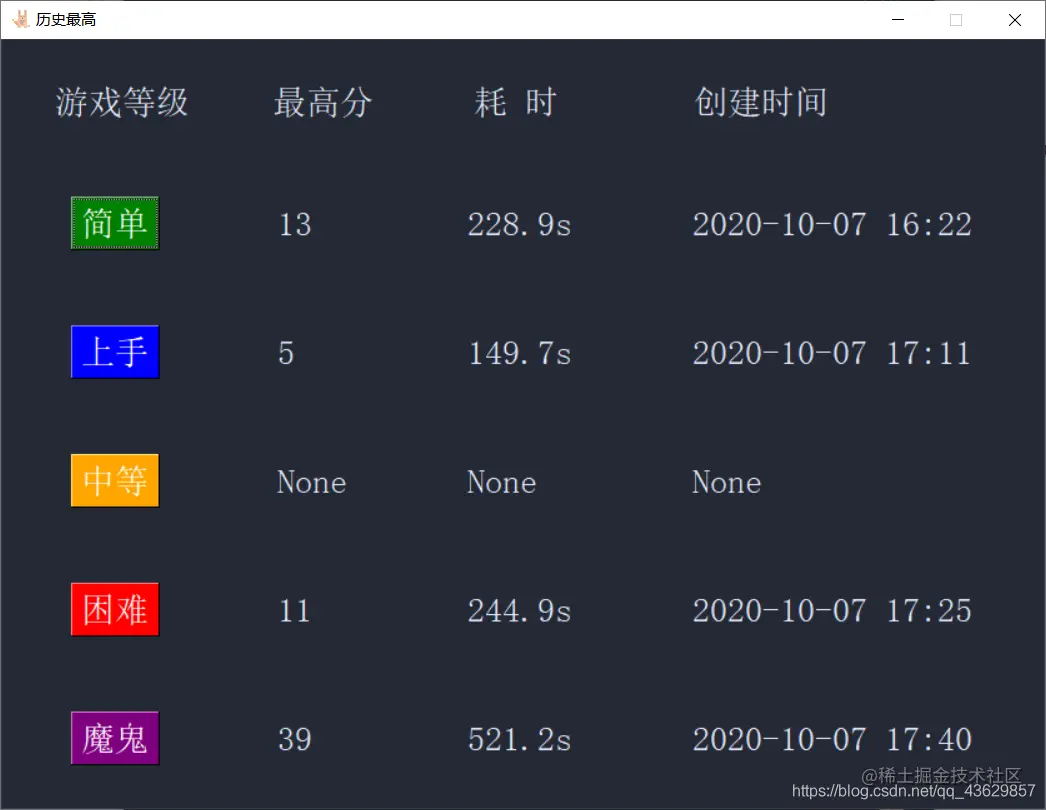
Task: Click the 魔鬼 row score 39
Action: 293,739
